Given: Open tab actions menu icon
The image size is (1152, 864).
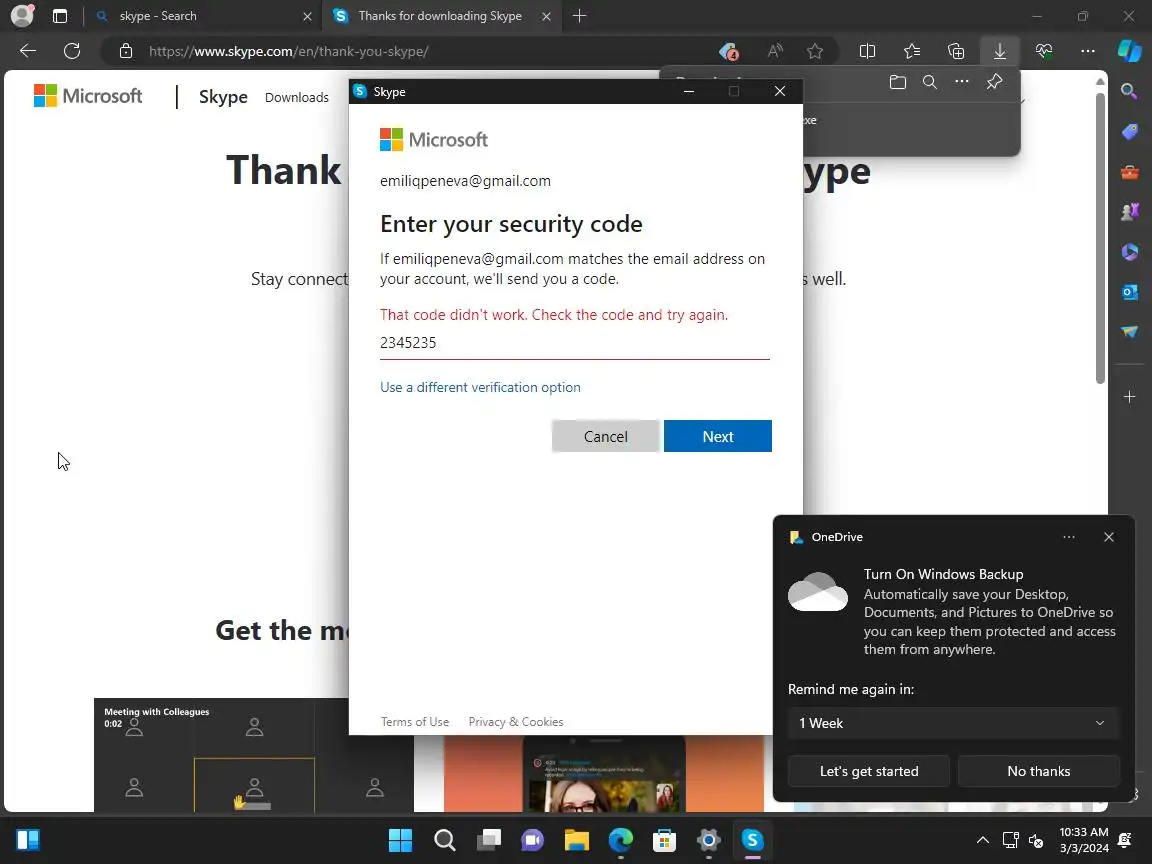Looking at the screenshot, I should [60, 16].
